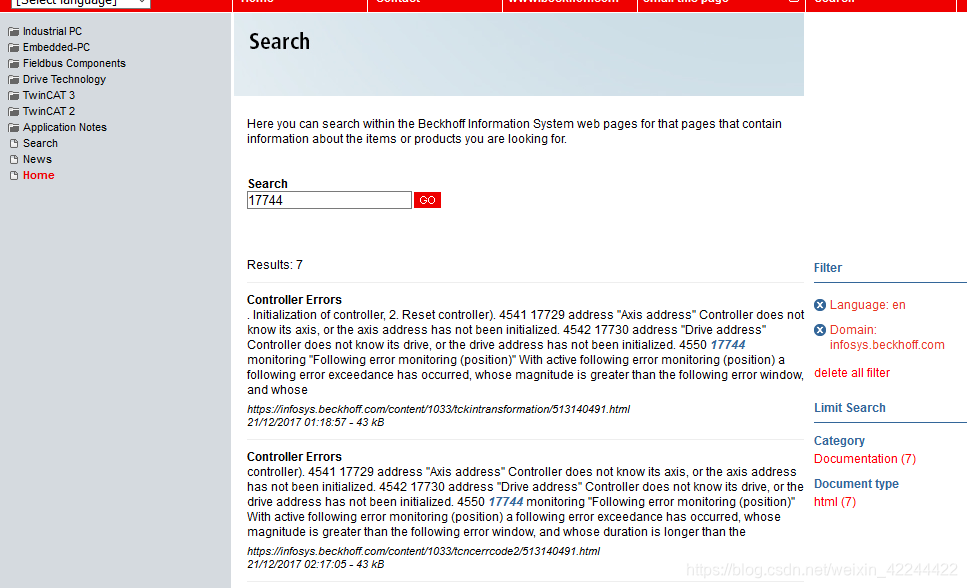Click the tcncerrcode2 result URL

click(x=423, y=551)
